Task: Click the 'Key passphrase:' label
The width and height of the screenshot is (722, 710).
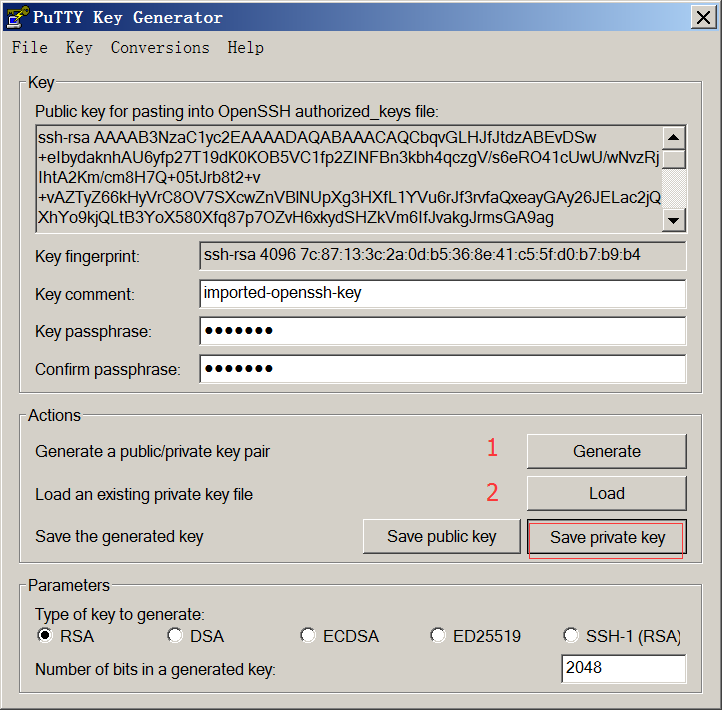Action: click(x=93, y=332)
